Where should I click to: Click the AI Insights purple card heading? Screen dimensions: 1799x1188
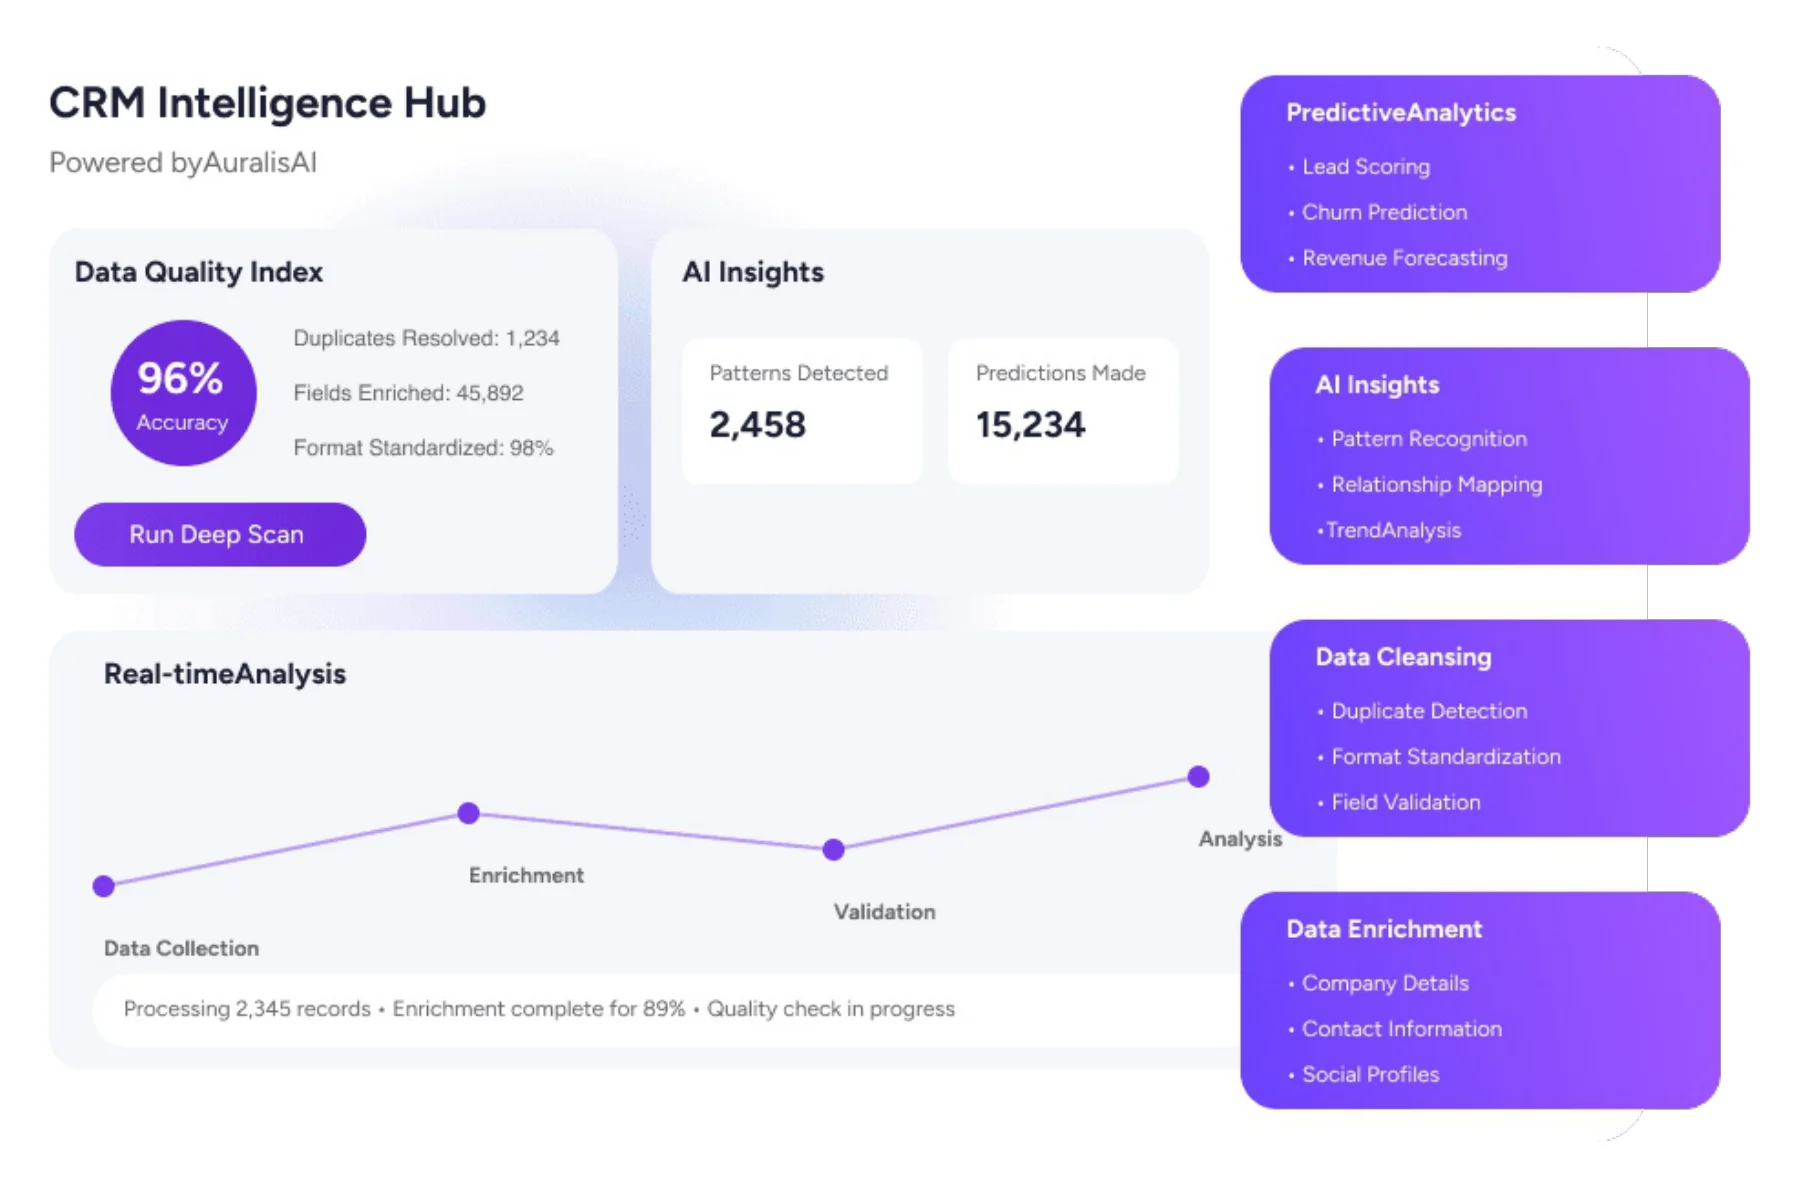[1377, 385]
